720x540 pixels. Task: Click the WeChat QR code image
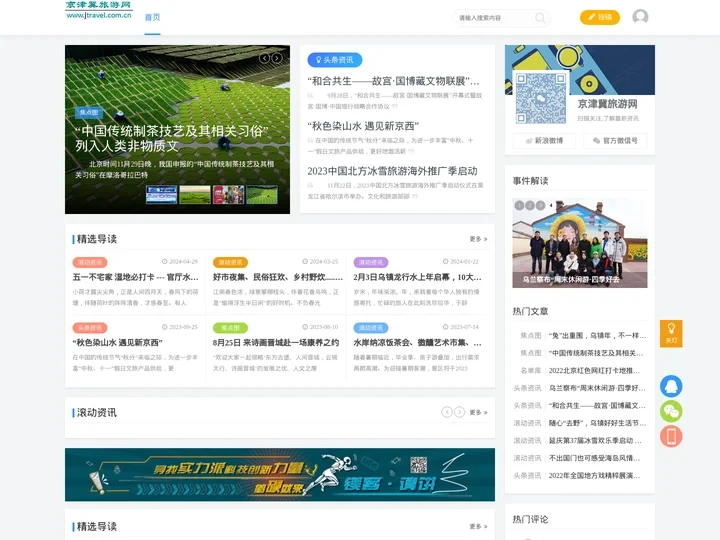540,99
